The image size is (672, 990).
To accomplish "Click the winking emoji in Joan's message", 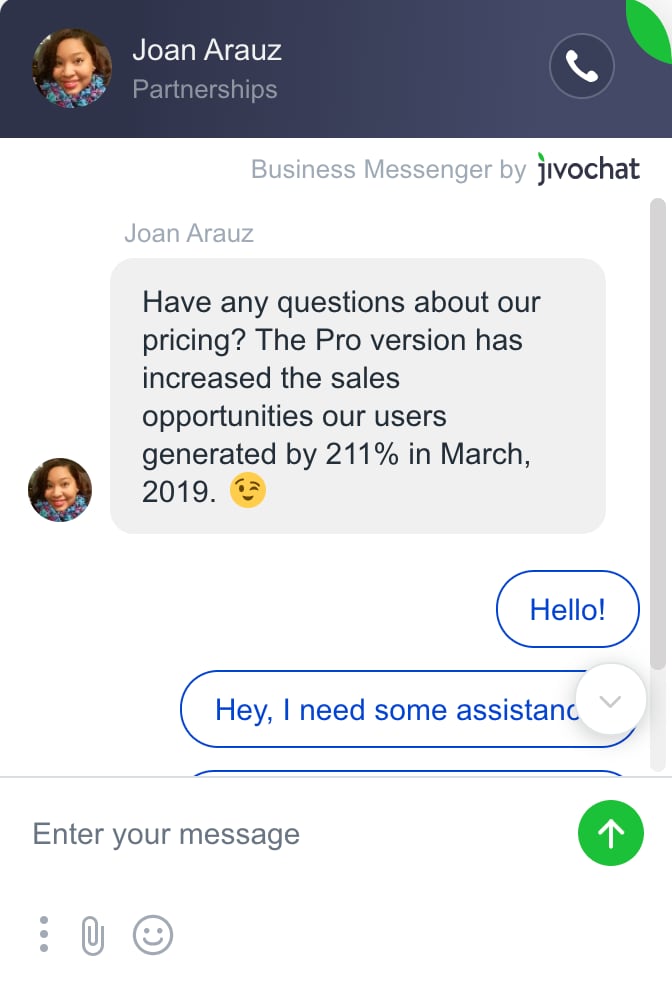I will coord(249,490).
